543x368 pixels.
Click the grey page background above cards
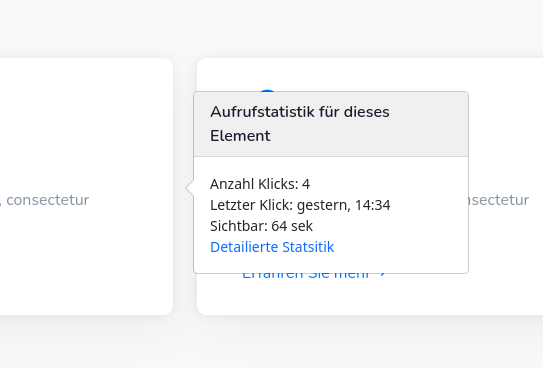[x=272, y=28]
